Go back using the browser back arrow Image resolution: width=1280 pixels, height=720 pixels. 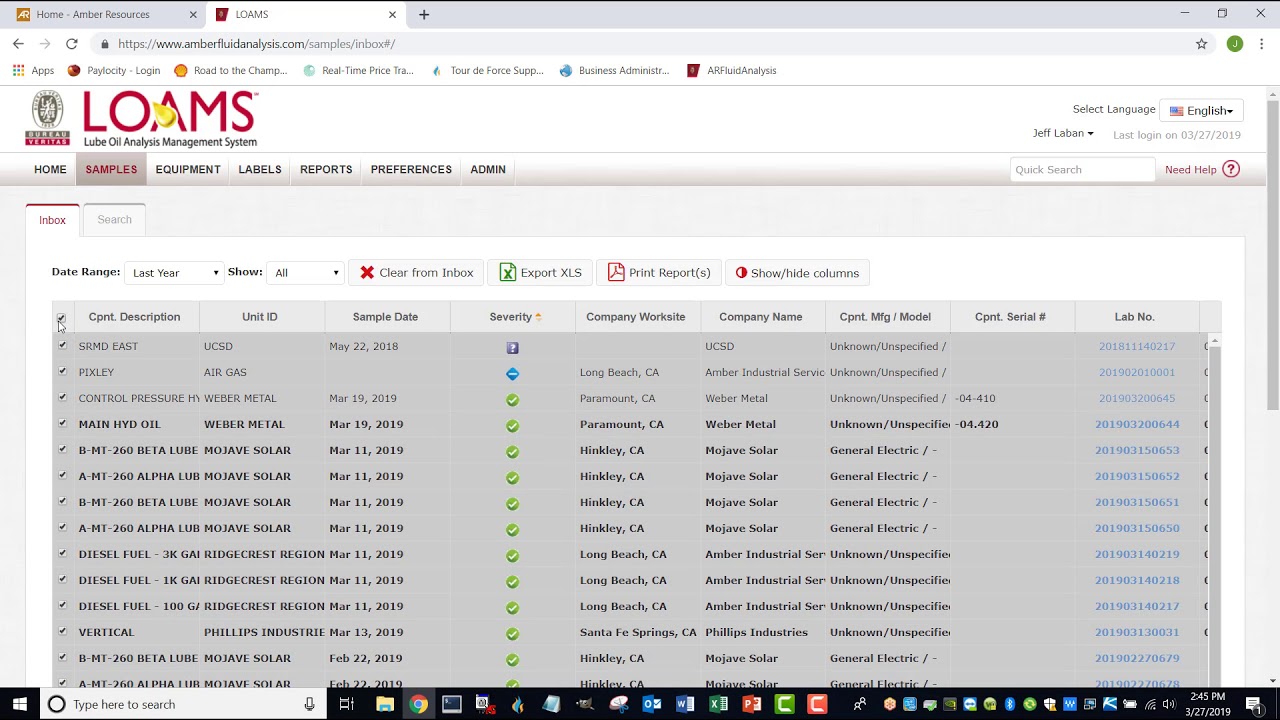[18, 44]
